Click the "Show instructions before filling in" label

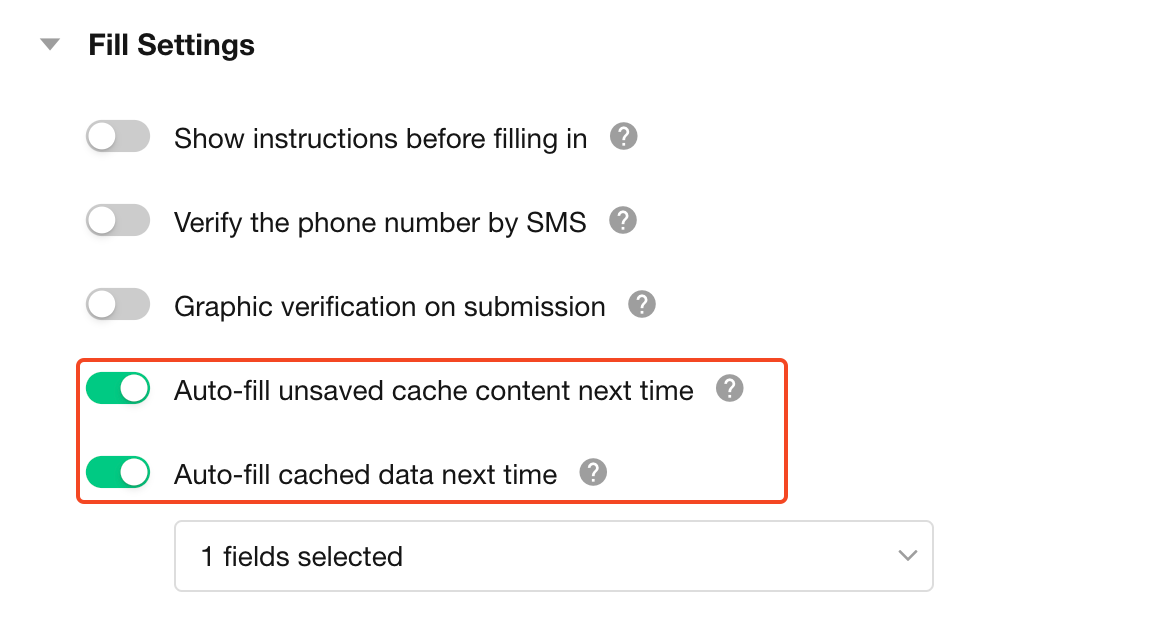click(380, 138)
